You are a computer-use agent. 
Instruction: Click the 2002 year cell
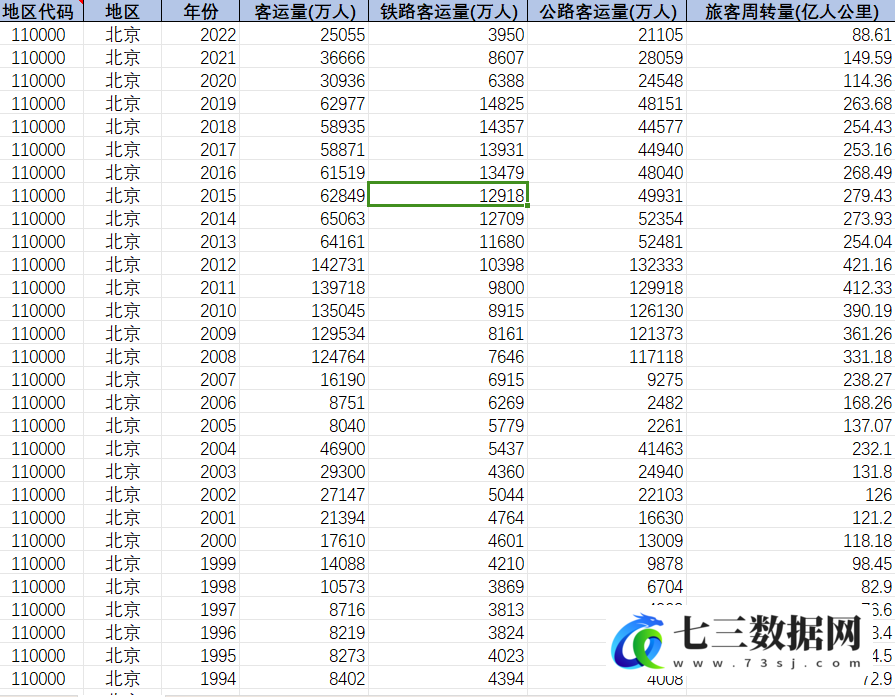point(200,494)
